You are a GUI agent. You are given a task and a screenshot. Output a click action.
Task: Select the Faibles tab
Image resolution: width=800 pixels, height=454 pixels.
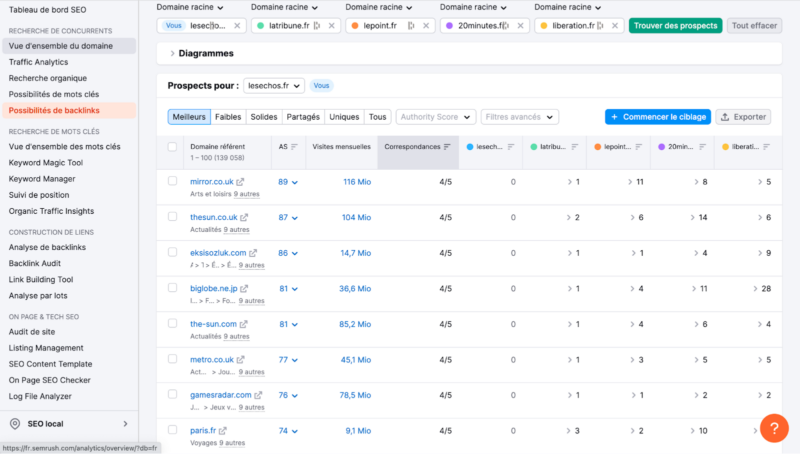228,117
